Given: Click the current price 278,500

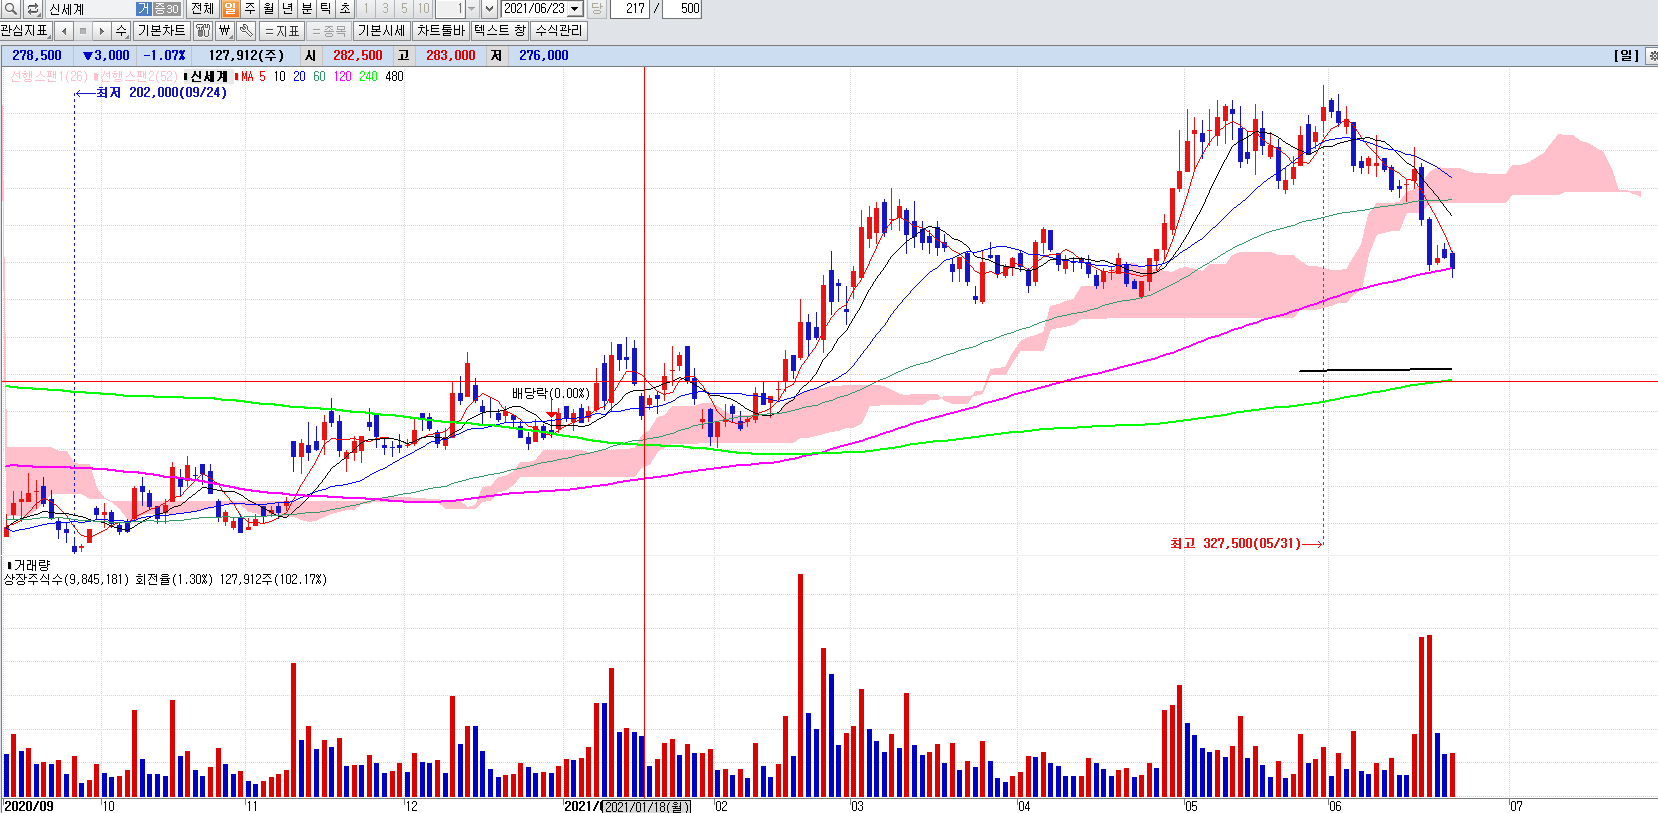Looking at the screenshot, I should (x=37, y=56).
